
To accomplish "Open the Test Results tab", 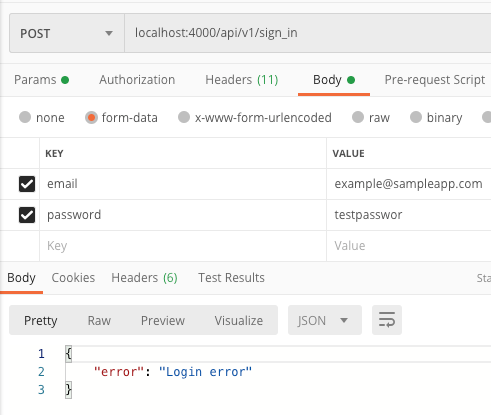I will (231, 278).
